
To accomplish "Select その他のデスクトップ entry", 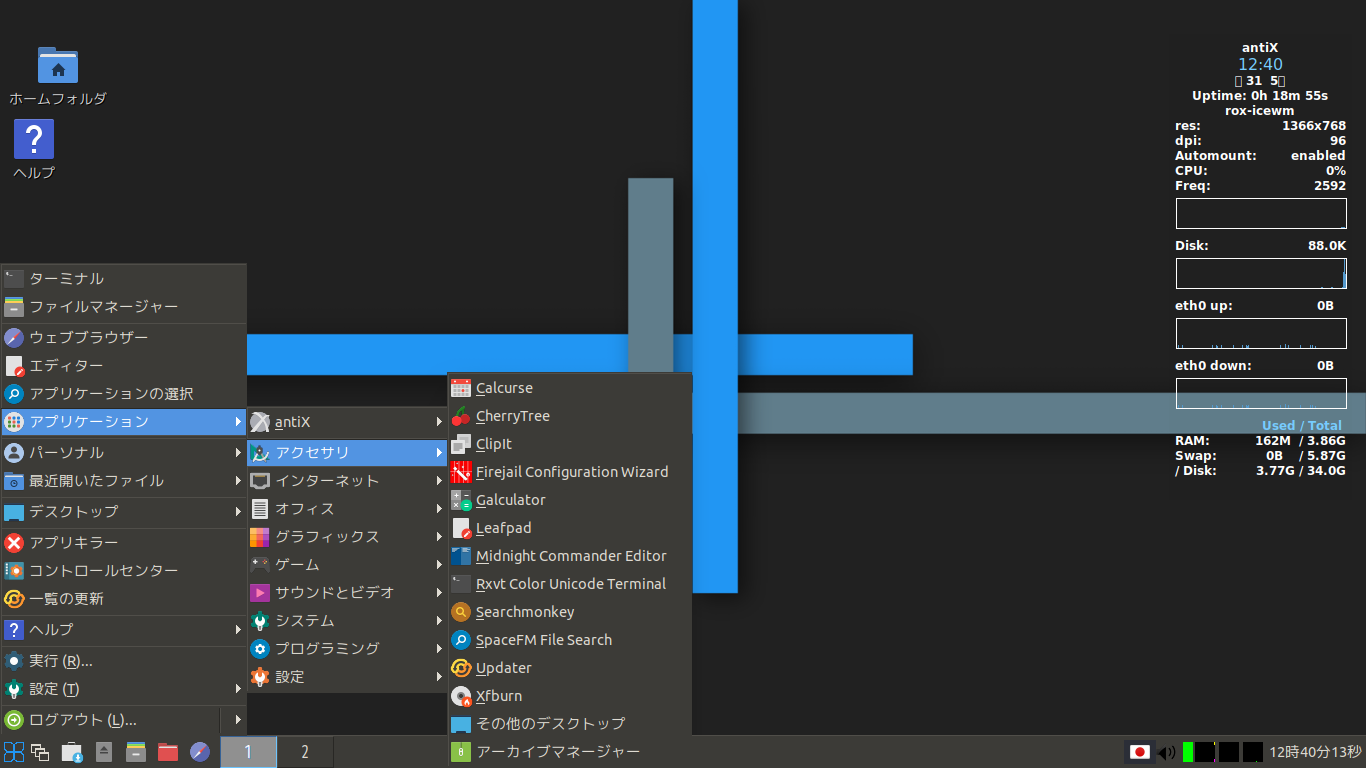I will click(569, 723).
